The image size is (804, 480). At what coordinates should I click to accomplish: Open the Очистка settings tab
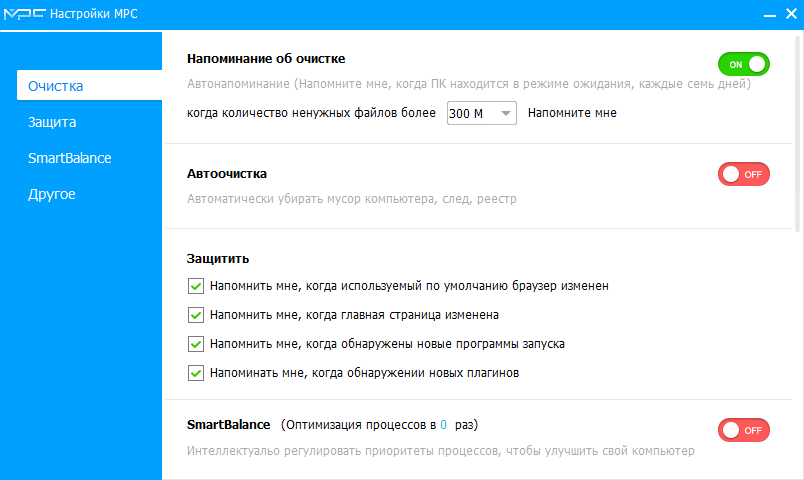click(x=89, y=86)
